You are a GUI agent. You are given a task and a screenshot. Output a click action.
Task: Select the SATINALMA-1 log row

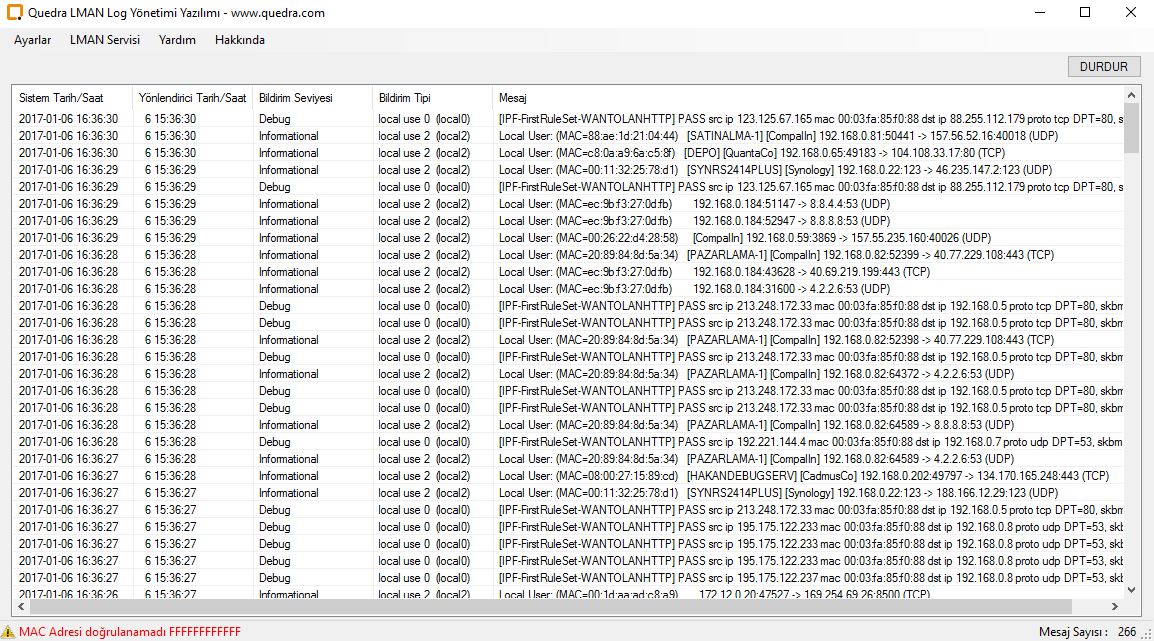pos(600,136)
